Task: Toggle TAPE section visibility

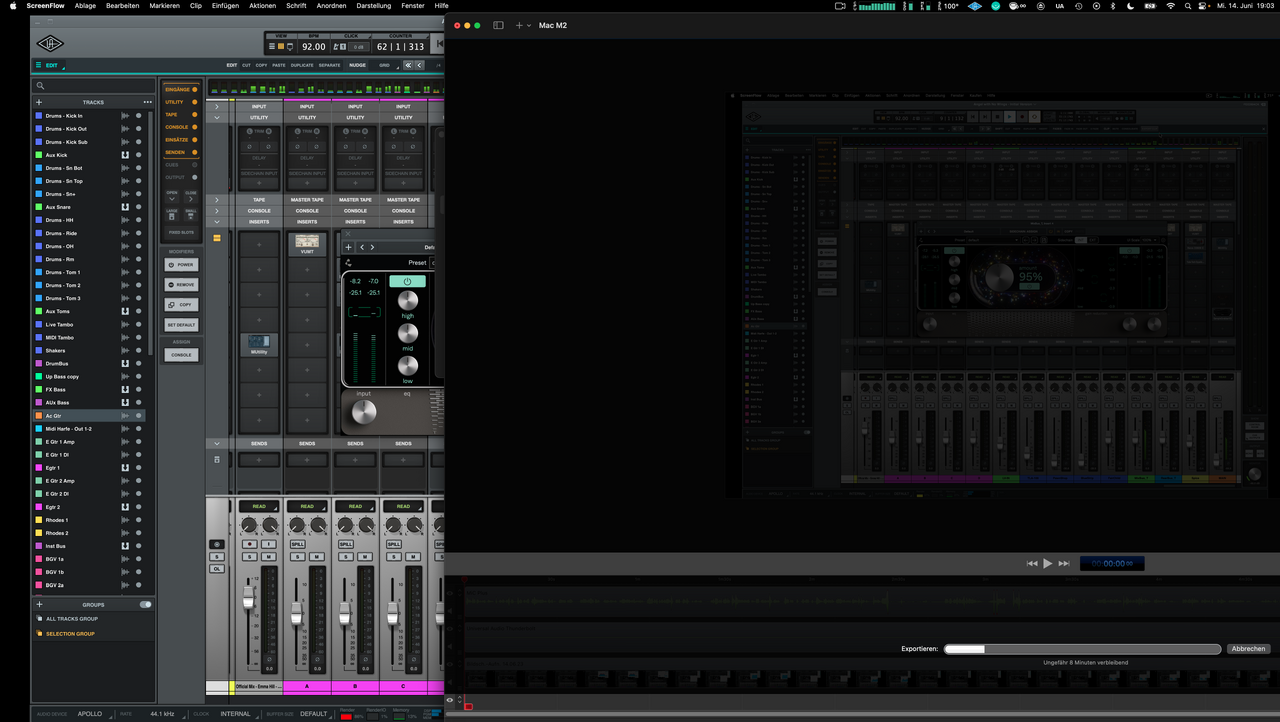Action: [194, 114]
